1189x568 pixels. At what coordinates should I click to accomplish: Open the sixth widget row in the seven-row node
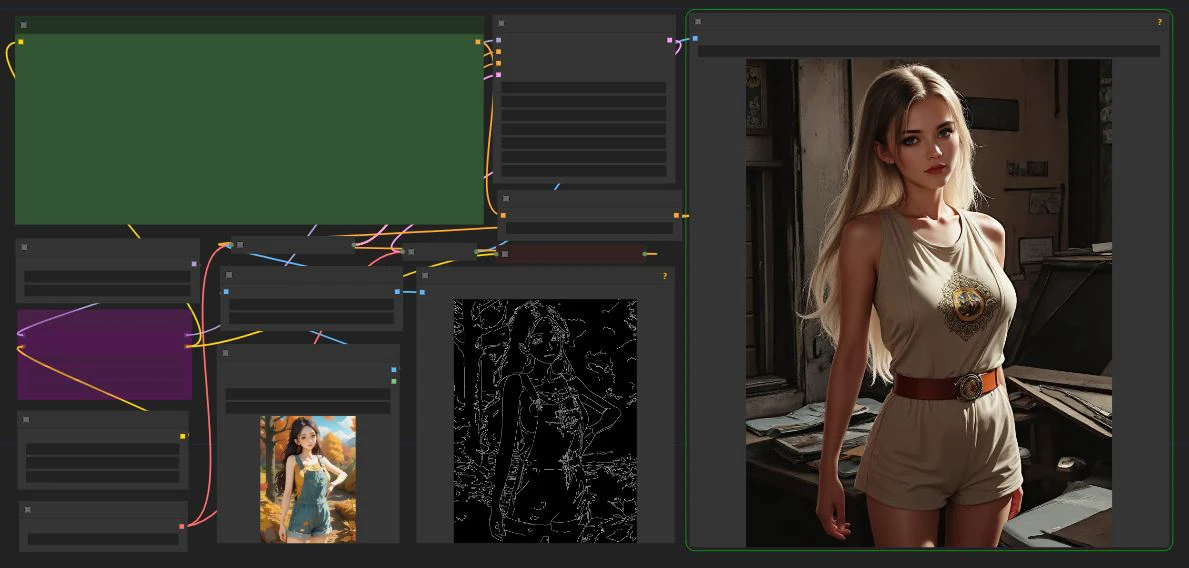(584, 158)
